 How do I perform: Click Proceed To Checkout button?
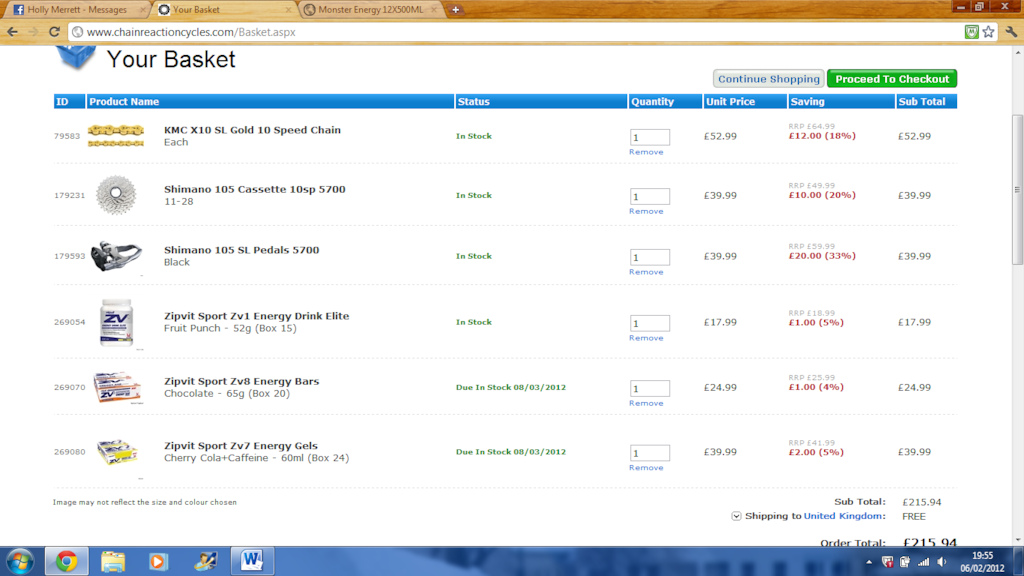[x=892, y=79]
